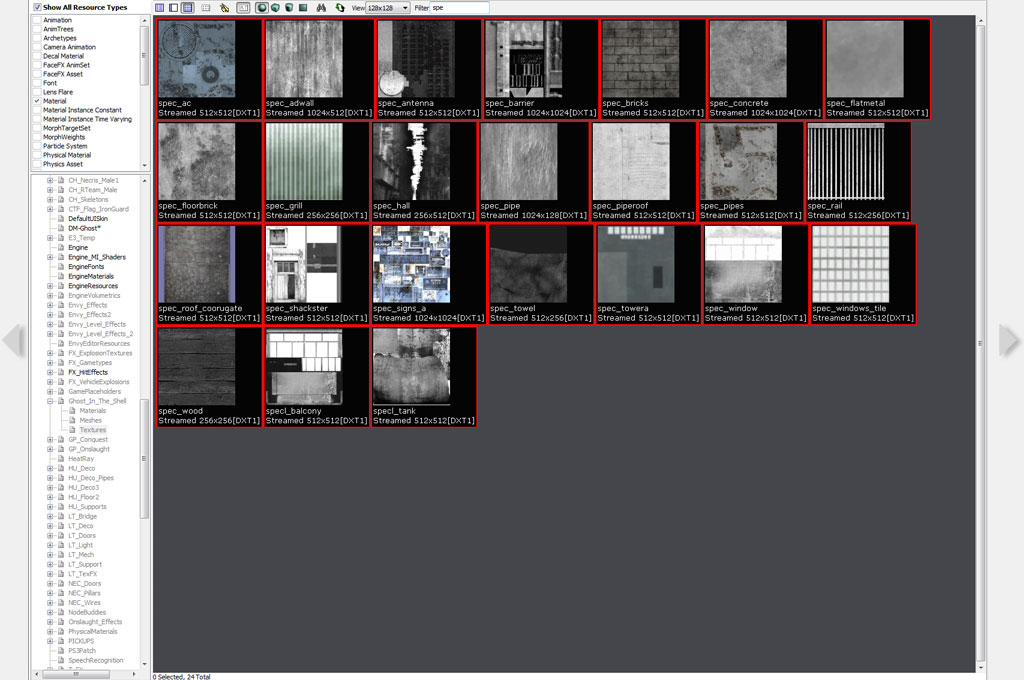Expand the Engine_MI_Shaders package
This screenshot has height=680, width=1024.
[50, 257]
